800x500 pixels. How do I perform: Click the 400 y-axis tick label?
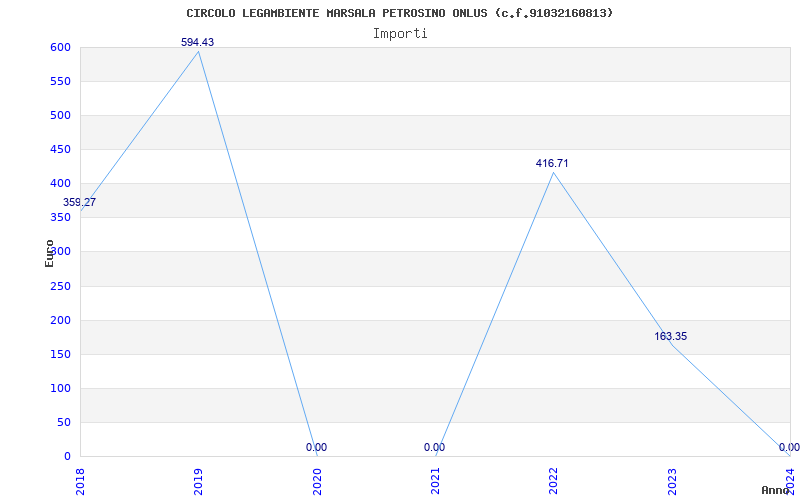pyautogui.click(x=60, y=184)
